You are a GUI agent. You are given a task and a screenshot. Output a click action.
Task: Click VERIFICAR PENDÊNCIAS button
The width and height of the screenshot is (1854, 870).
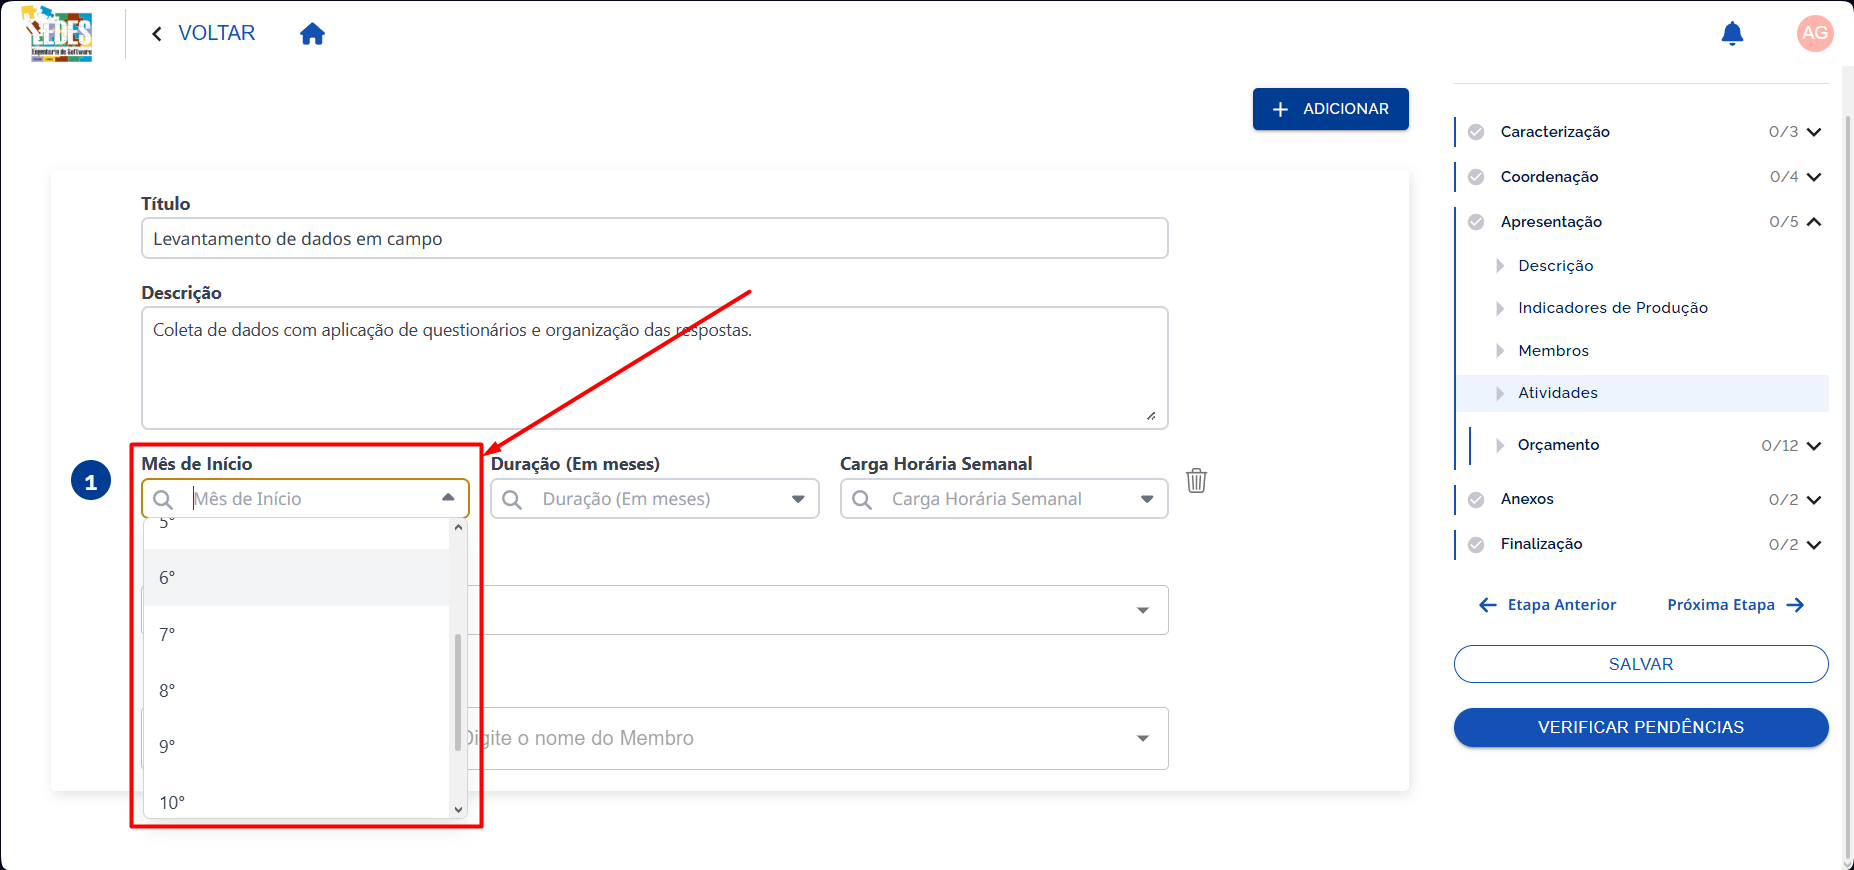click(1641, 727)
